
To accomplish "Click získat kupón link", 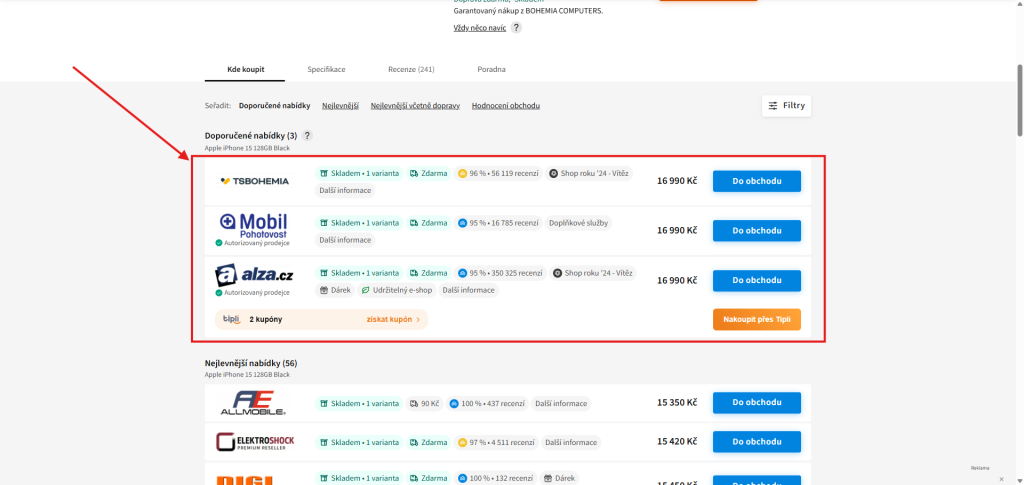I will coord(393,320).
